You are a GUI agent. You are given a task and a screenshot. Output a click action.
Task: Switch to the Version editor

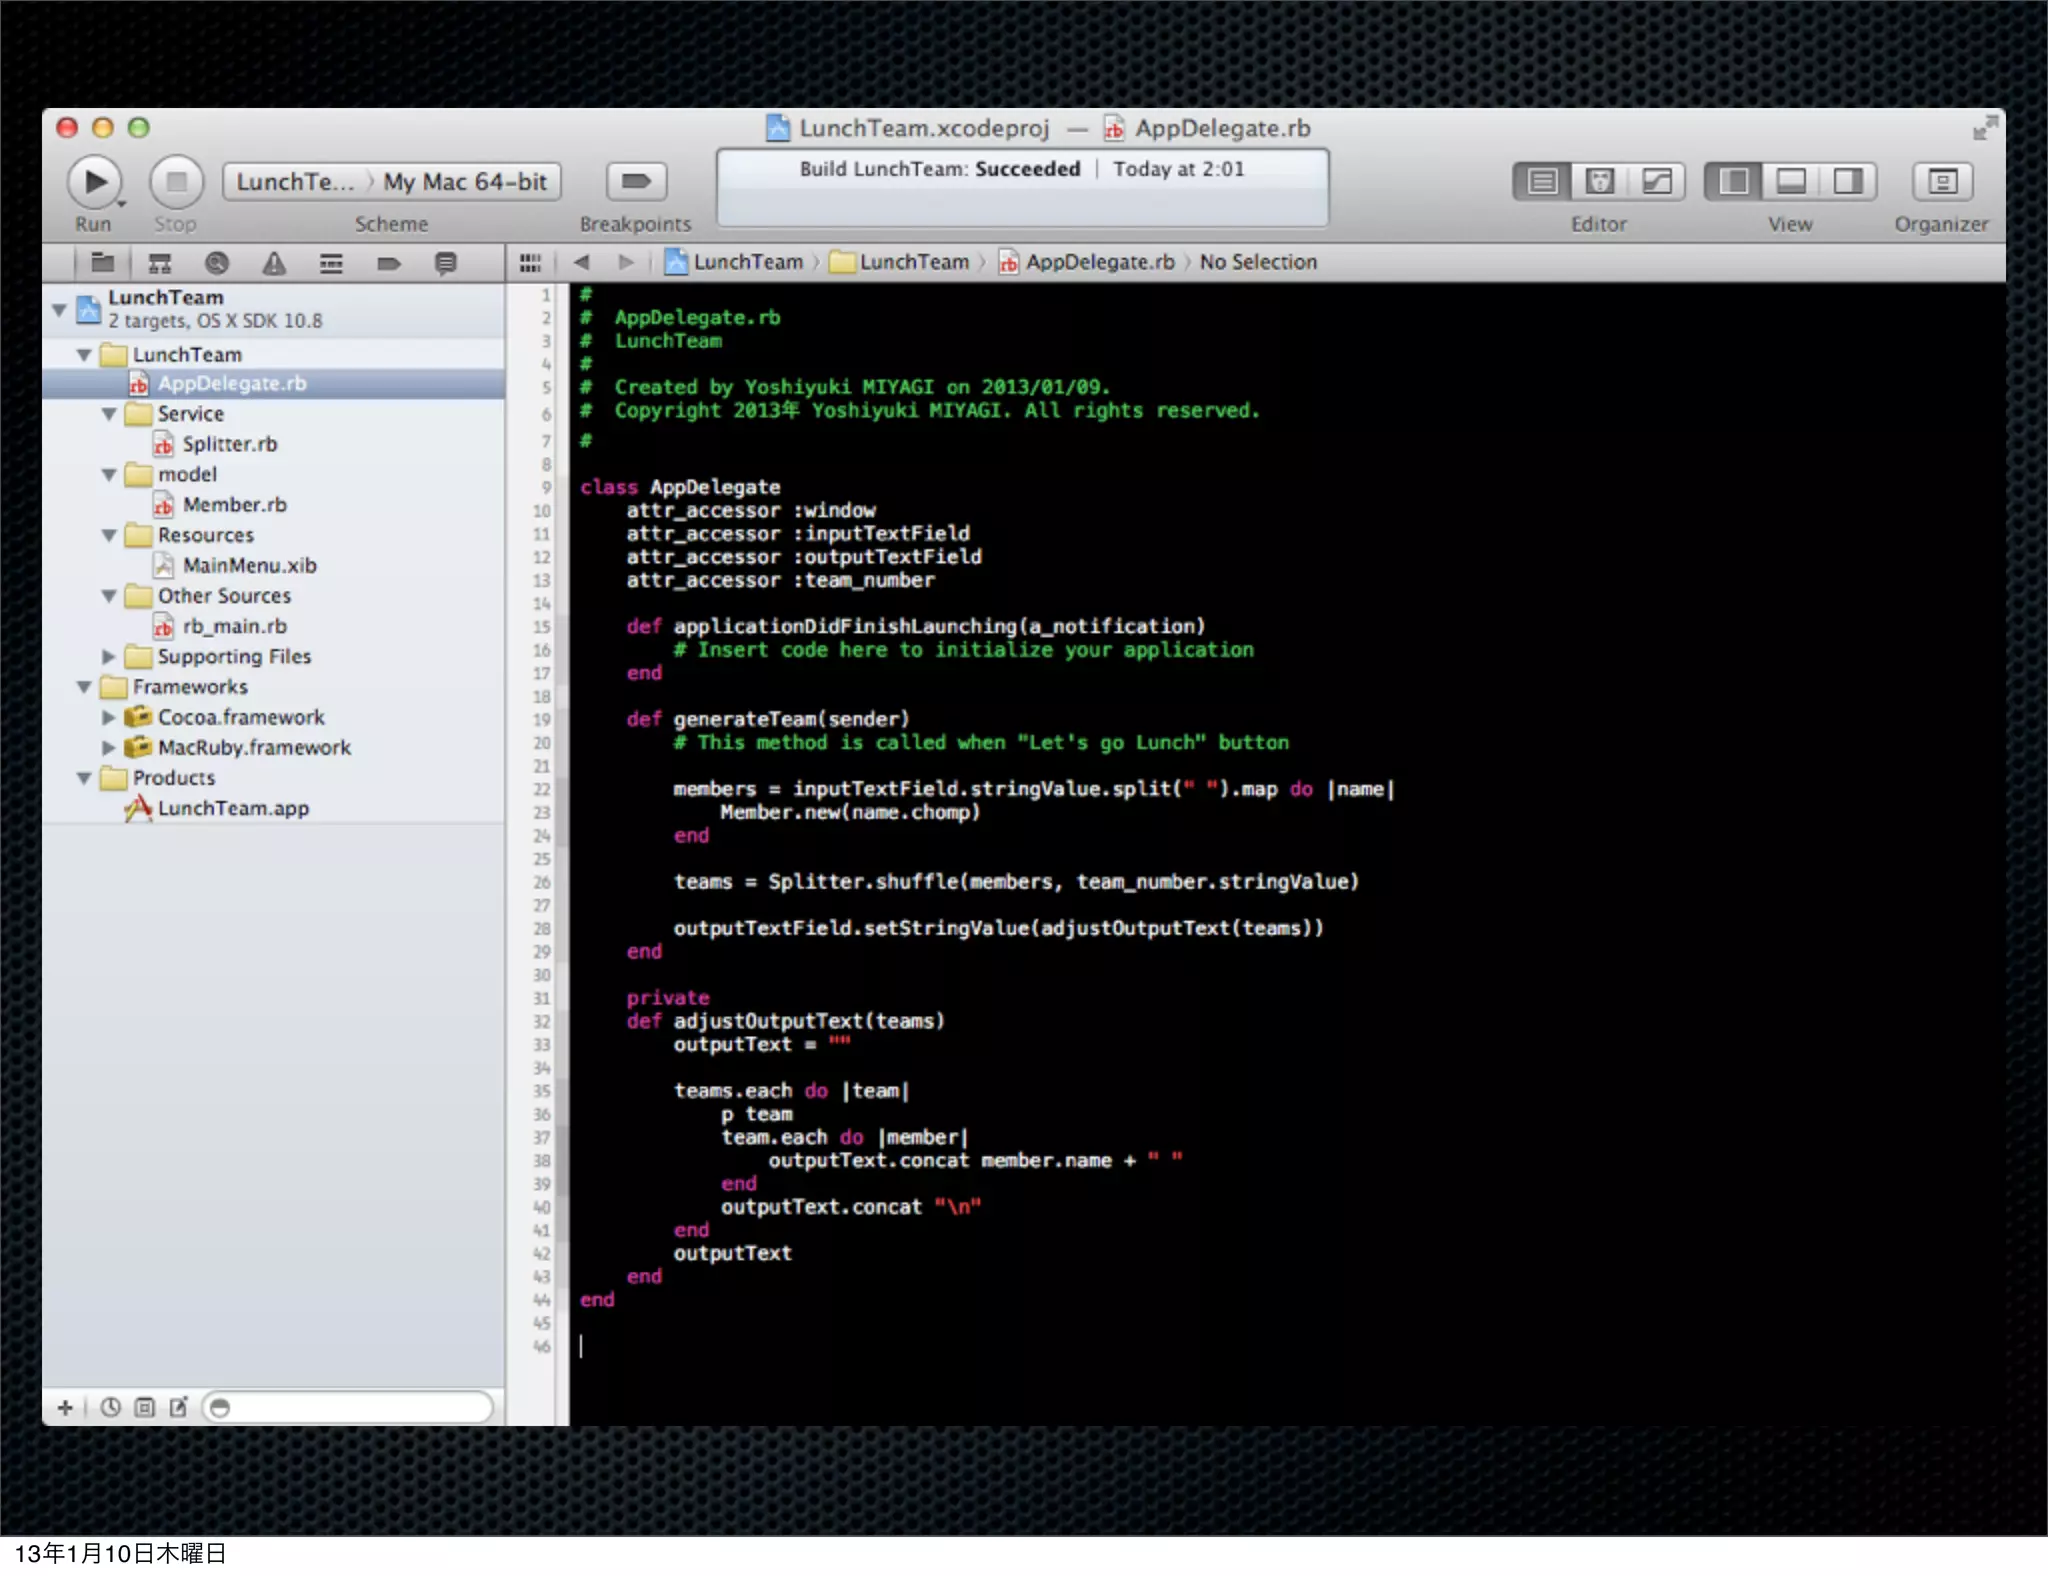pyautogui.click(x=1656, y=182)
